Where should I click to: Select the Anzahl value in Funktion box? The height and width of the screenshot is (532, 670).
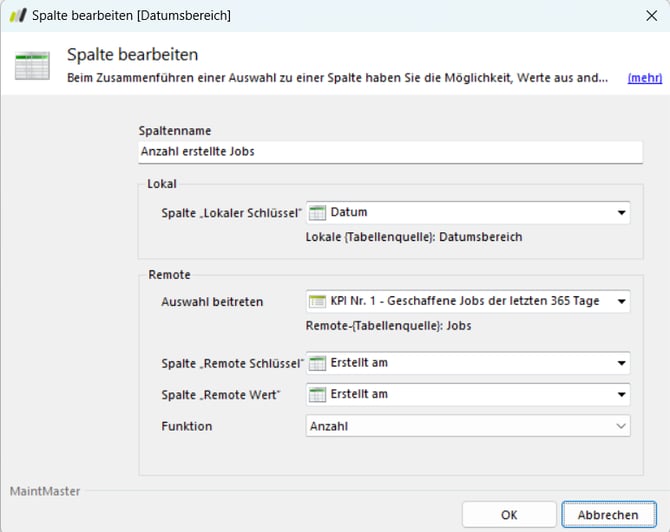332,426
